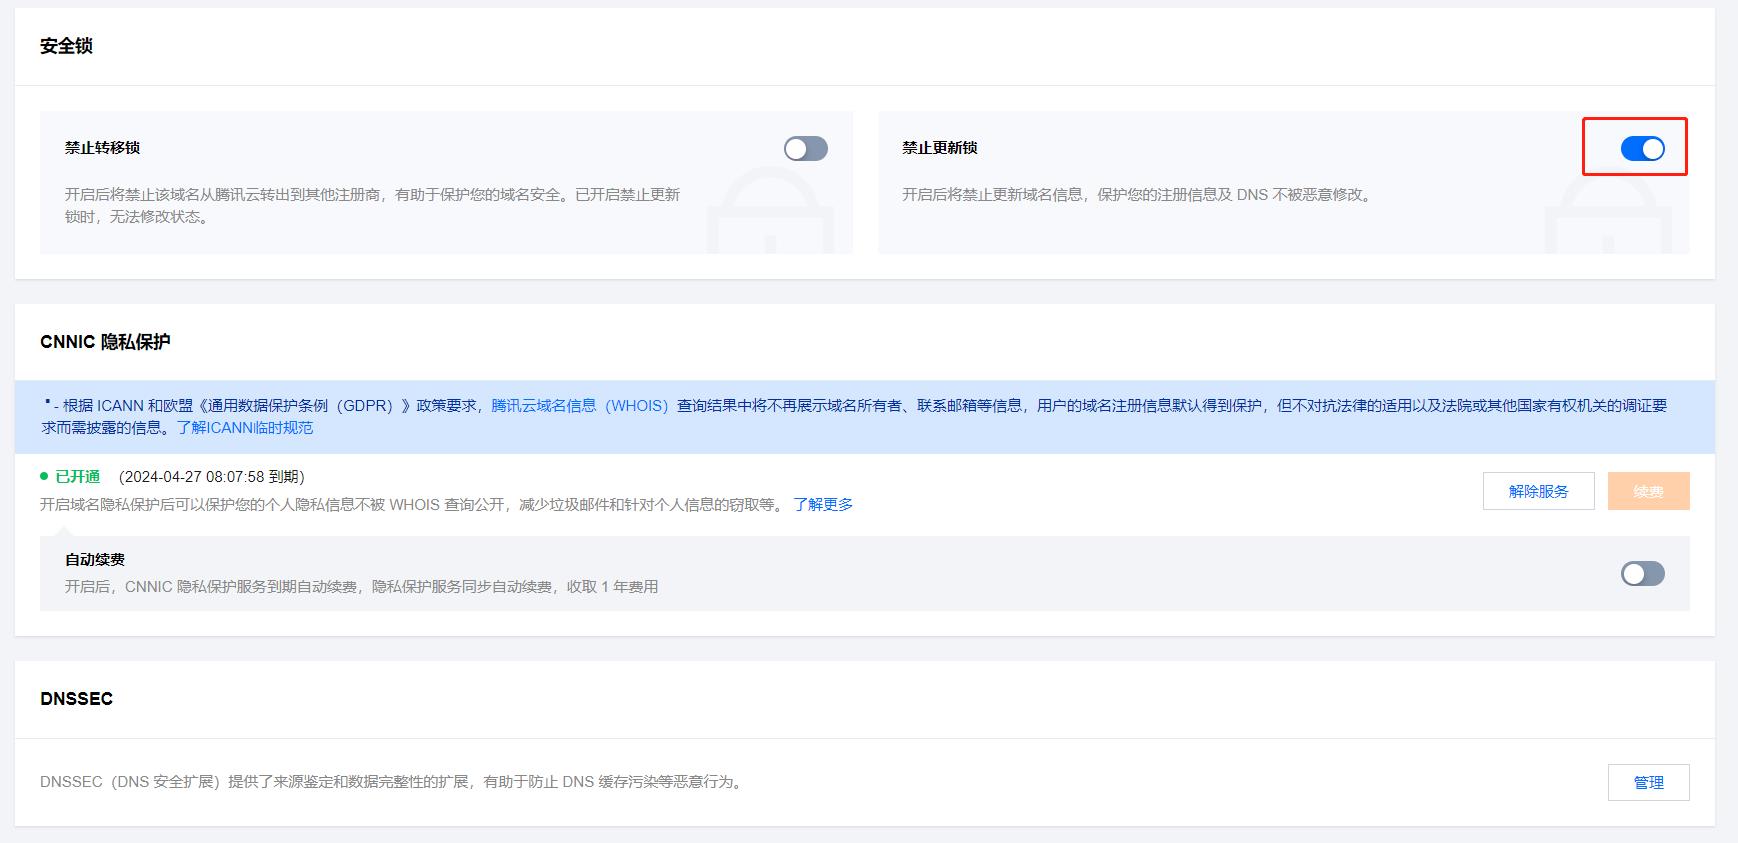
Task: Click the orange 续费 renew button
Action: [1648, 491]
